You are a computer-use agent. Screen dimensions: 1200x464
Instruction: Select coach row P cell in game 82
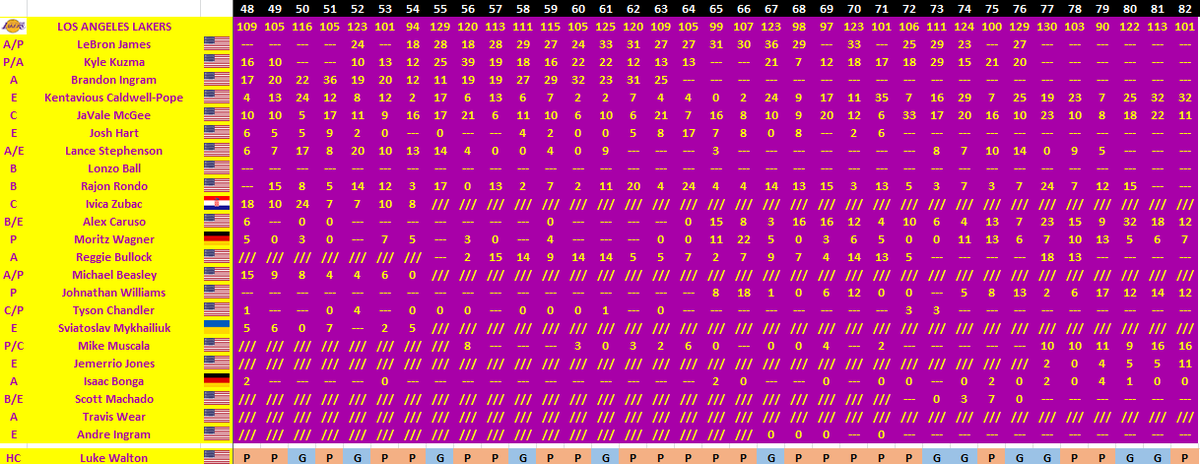click(1185, 458)
